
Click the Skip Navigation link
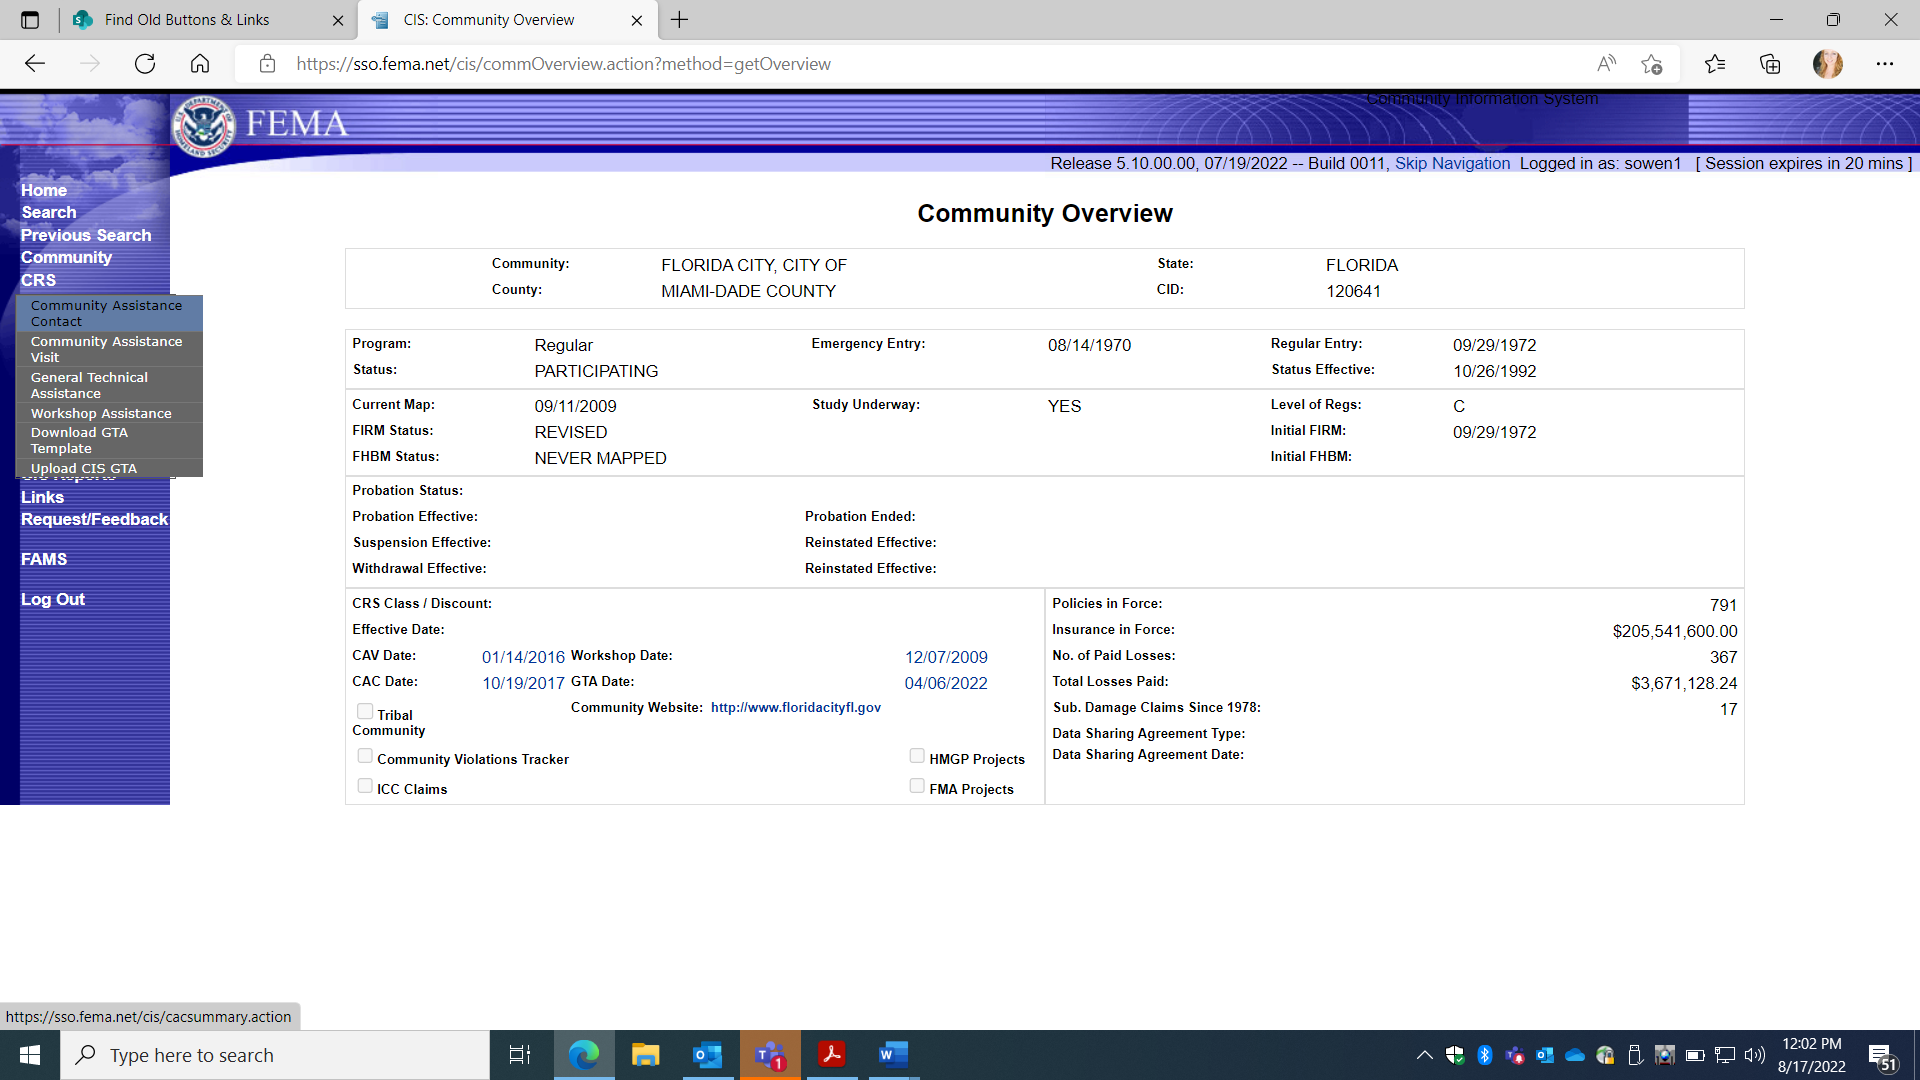(1452, 164)
